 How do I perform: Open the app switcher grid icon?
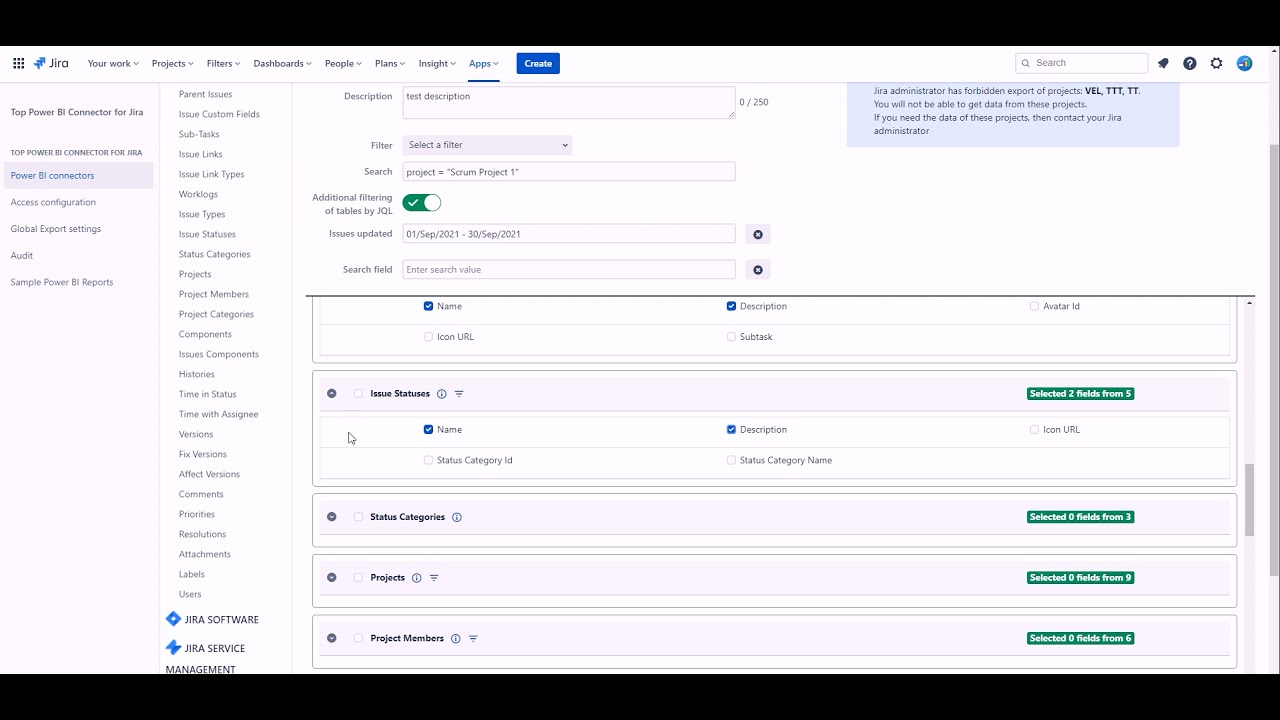click(x=18, y=63)
